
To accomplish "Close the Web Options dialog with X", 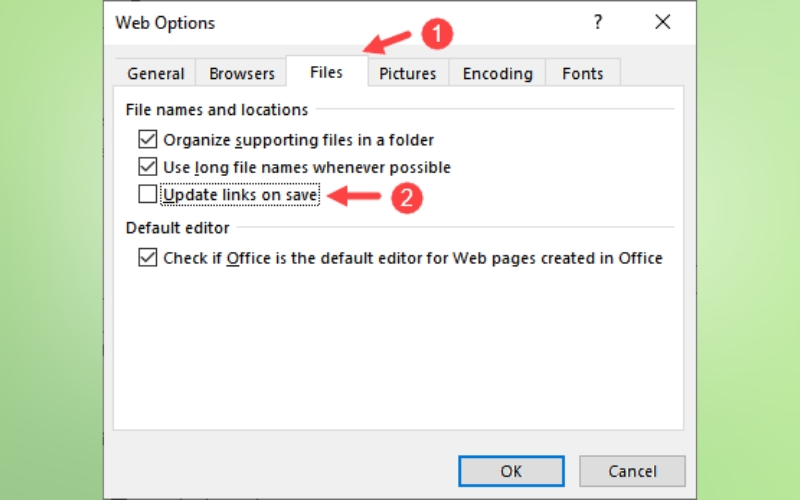I will (x=661, y=22).
